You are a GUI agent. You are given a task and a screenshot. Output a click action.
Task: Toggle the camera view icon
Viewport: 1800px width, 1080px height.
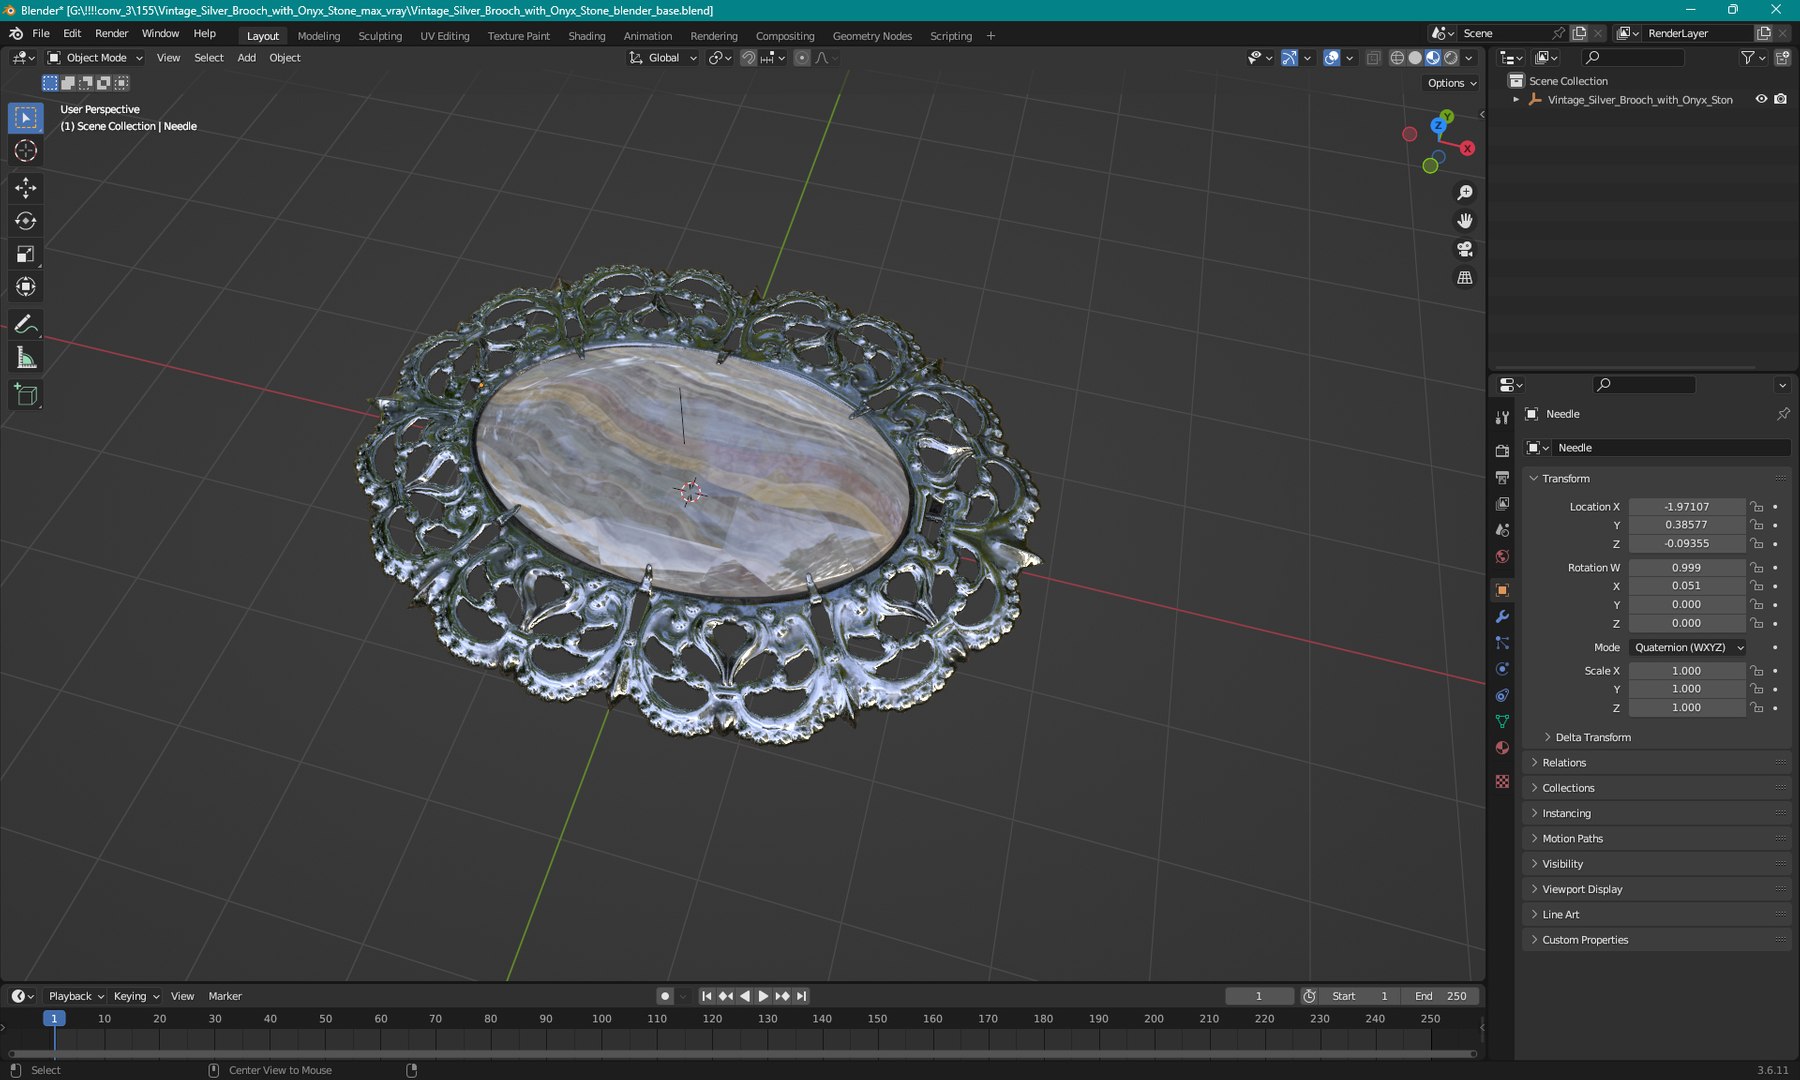click(1465, 249)
